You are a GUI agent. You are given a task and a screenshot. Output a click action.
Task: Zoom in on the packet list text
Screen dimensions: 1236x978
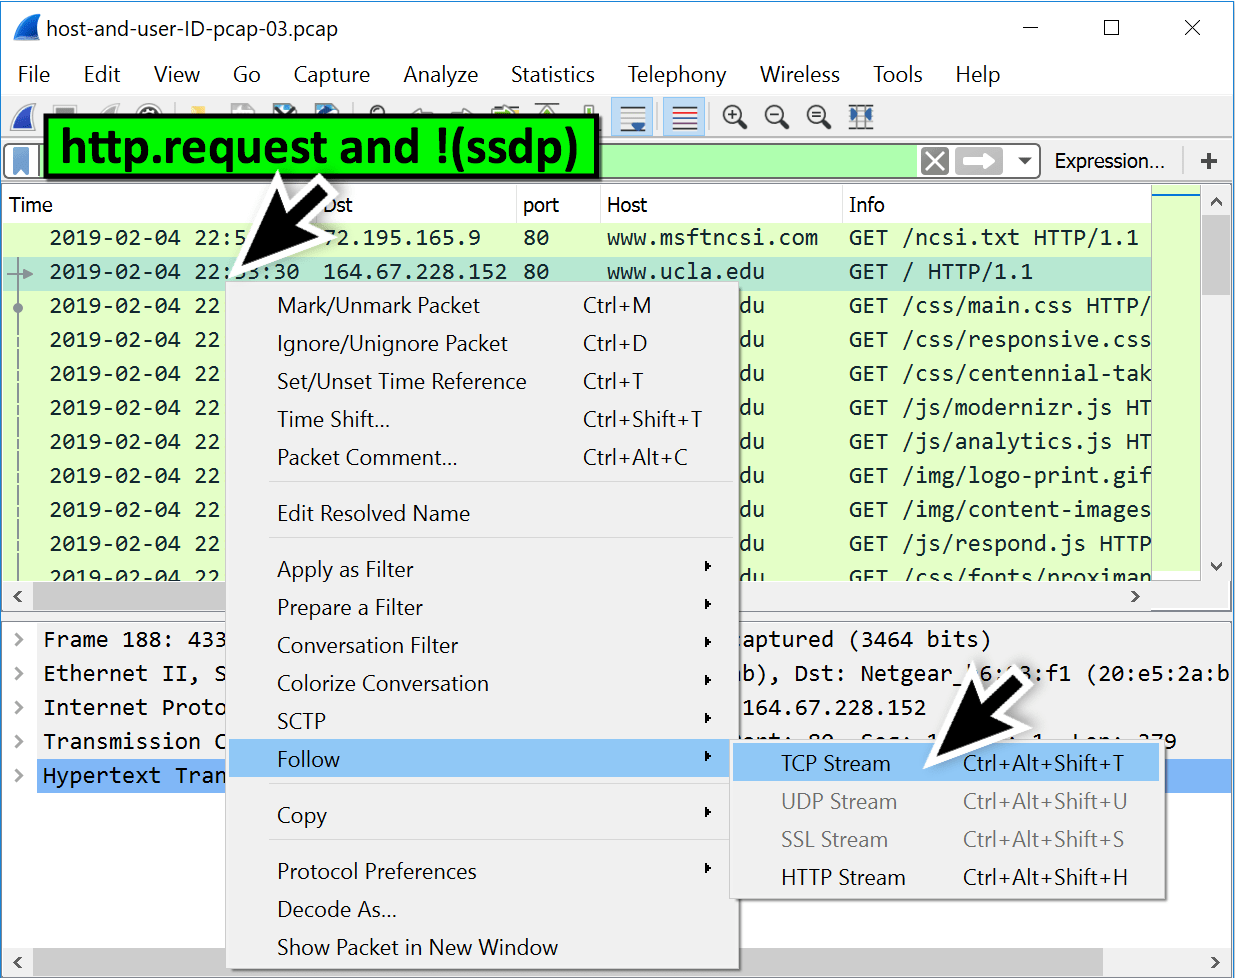click(735, 117)
